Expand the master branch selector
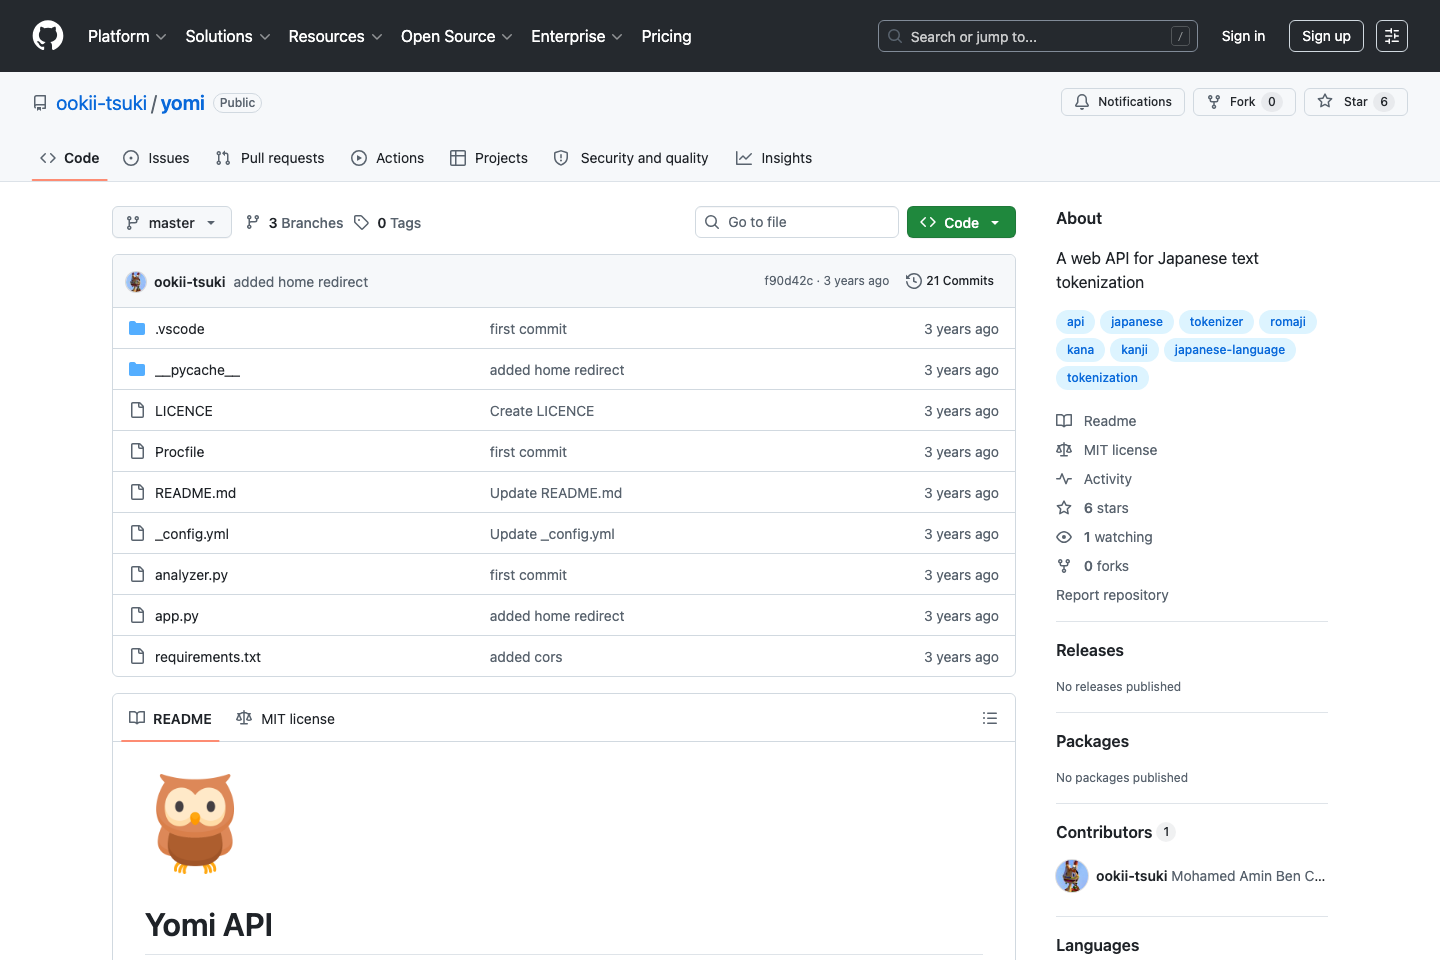This screenshot has width=1440, height=960. [171, 222]
